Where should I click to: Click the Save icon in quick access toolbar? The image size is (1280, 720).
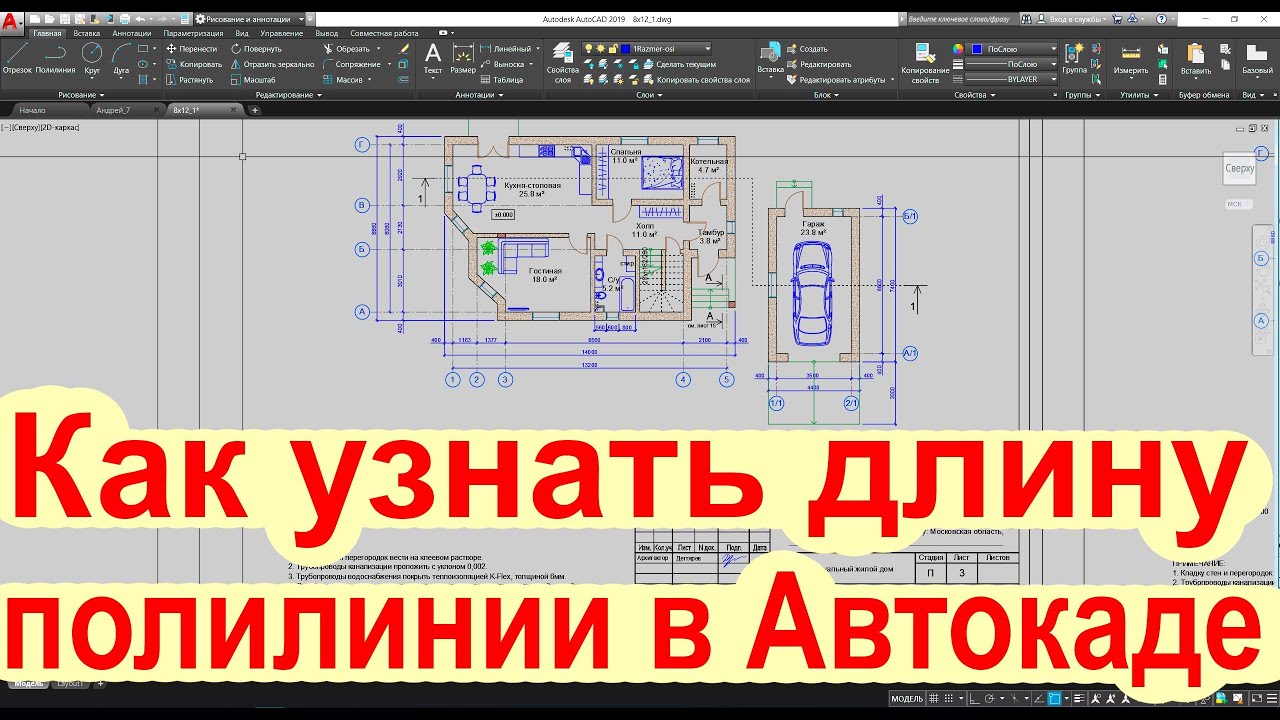point(65,19)
